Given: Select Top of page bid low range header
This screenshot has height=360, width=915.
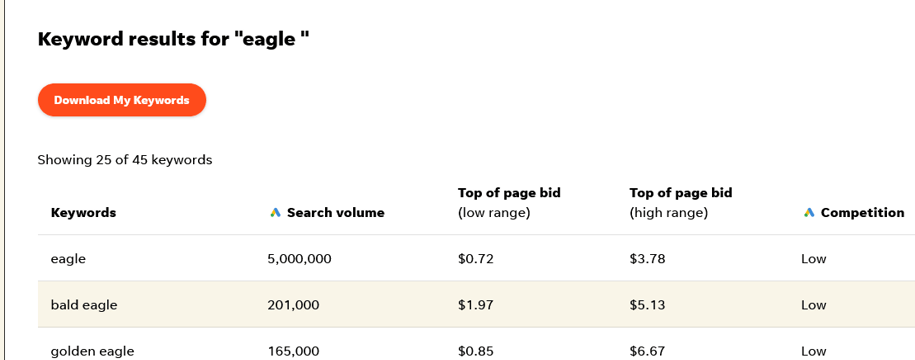Looking at the screenshot, I should click(x=509, y=202).
